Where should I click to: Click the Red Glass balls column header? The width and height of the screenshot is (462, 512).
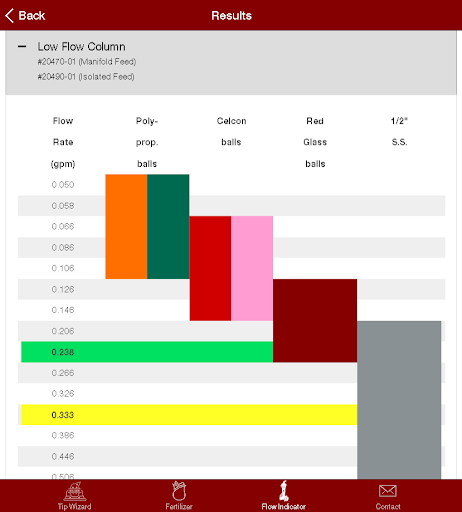click(315, 143)
